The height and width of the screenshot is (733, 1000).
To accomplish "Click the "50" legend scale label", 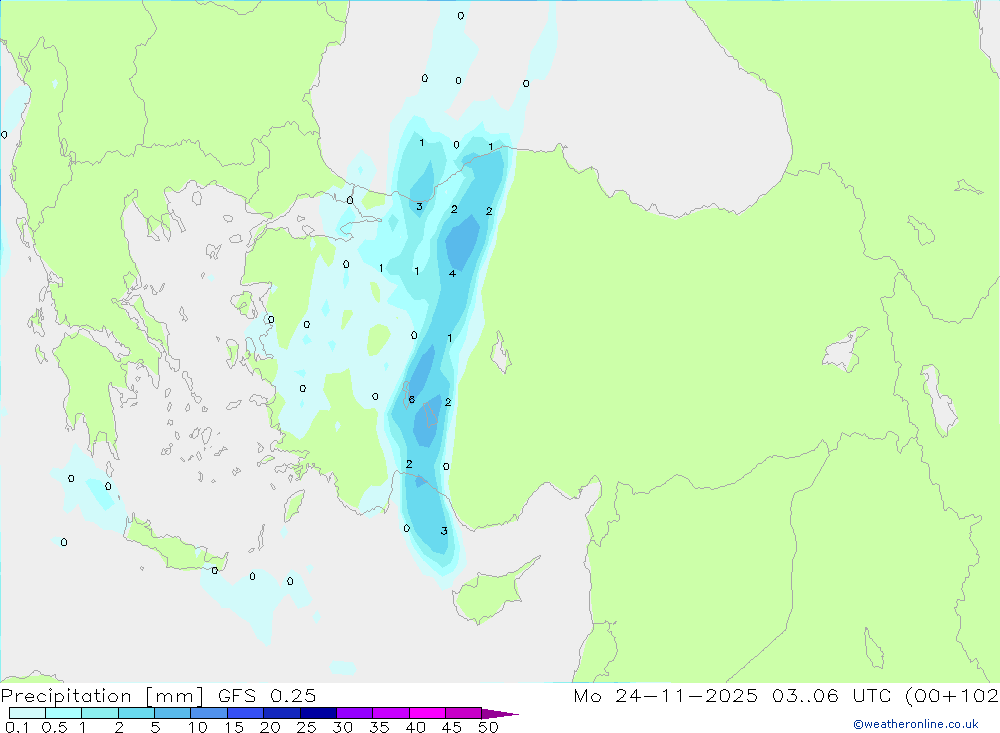I will click(488, 727).
